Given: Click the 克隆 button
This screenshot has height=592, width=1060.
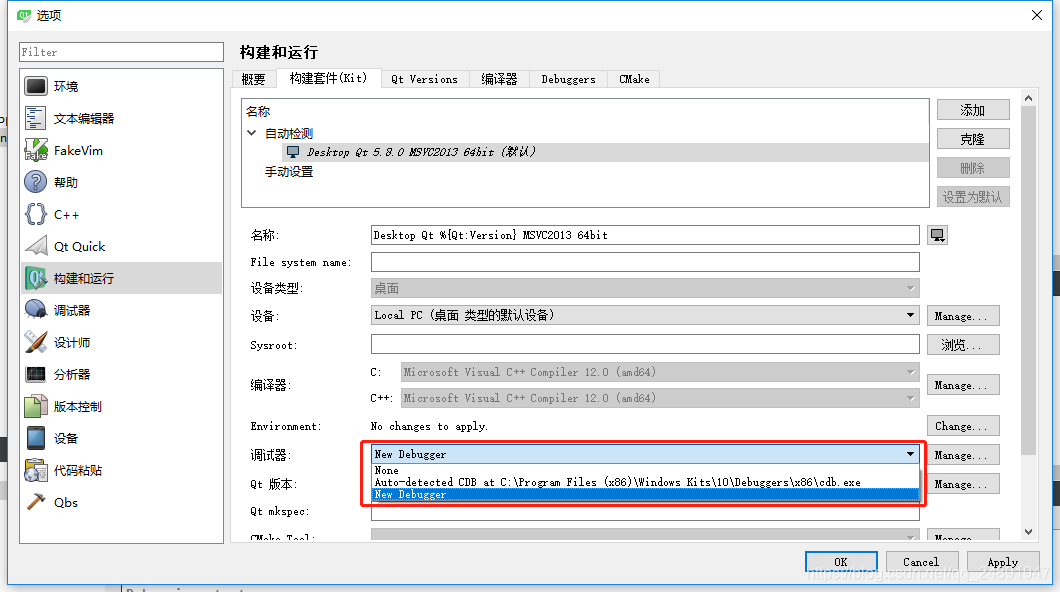Looking at the screenshot, I should point(973,139).
